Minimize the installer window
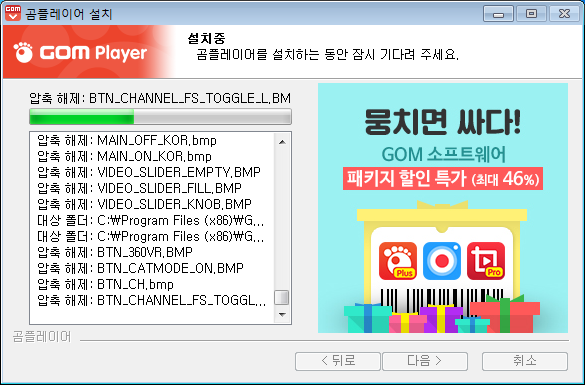 click(498, 14)
